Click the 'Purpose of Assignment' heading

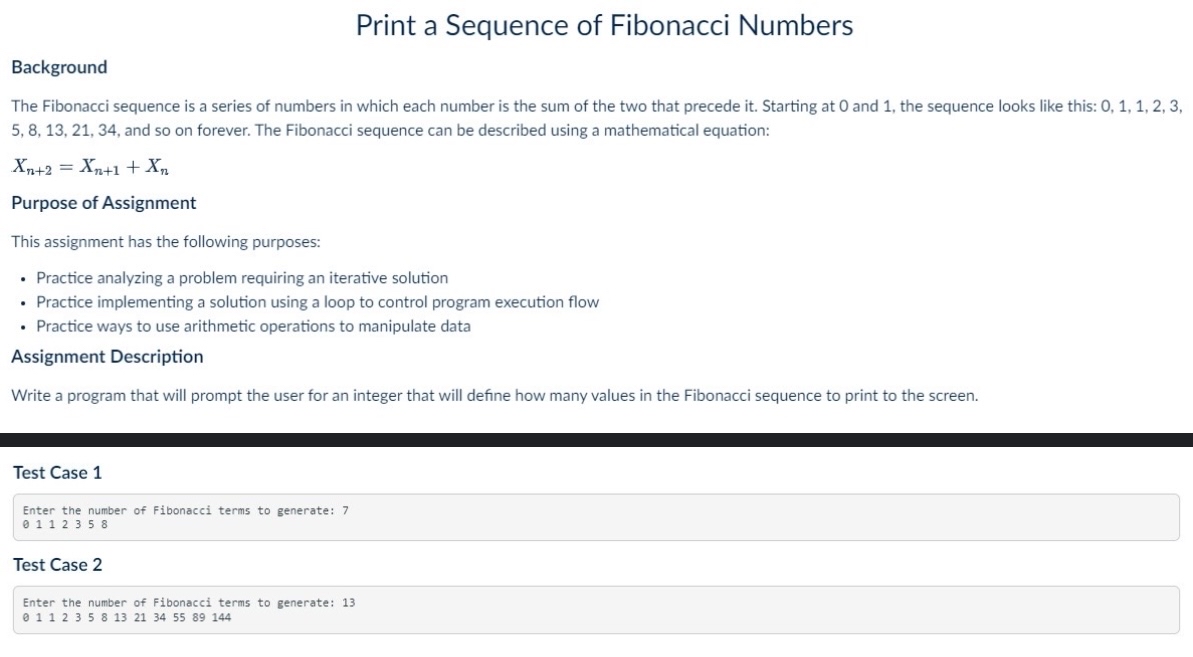tap(103, 203)
